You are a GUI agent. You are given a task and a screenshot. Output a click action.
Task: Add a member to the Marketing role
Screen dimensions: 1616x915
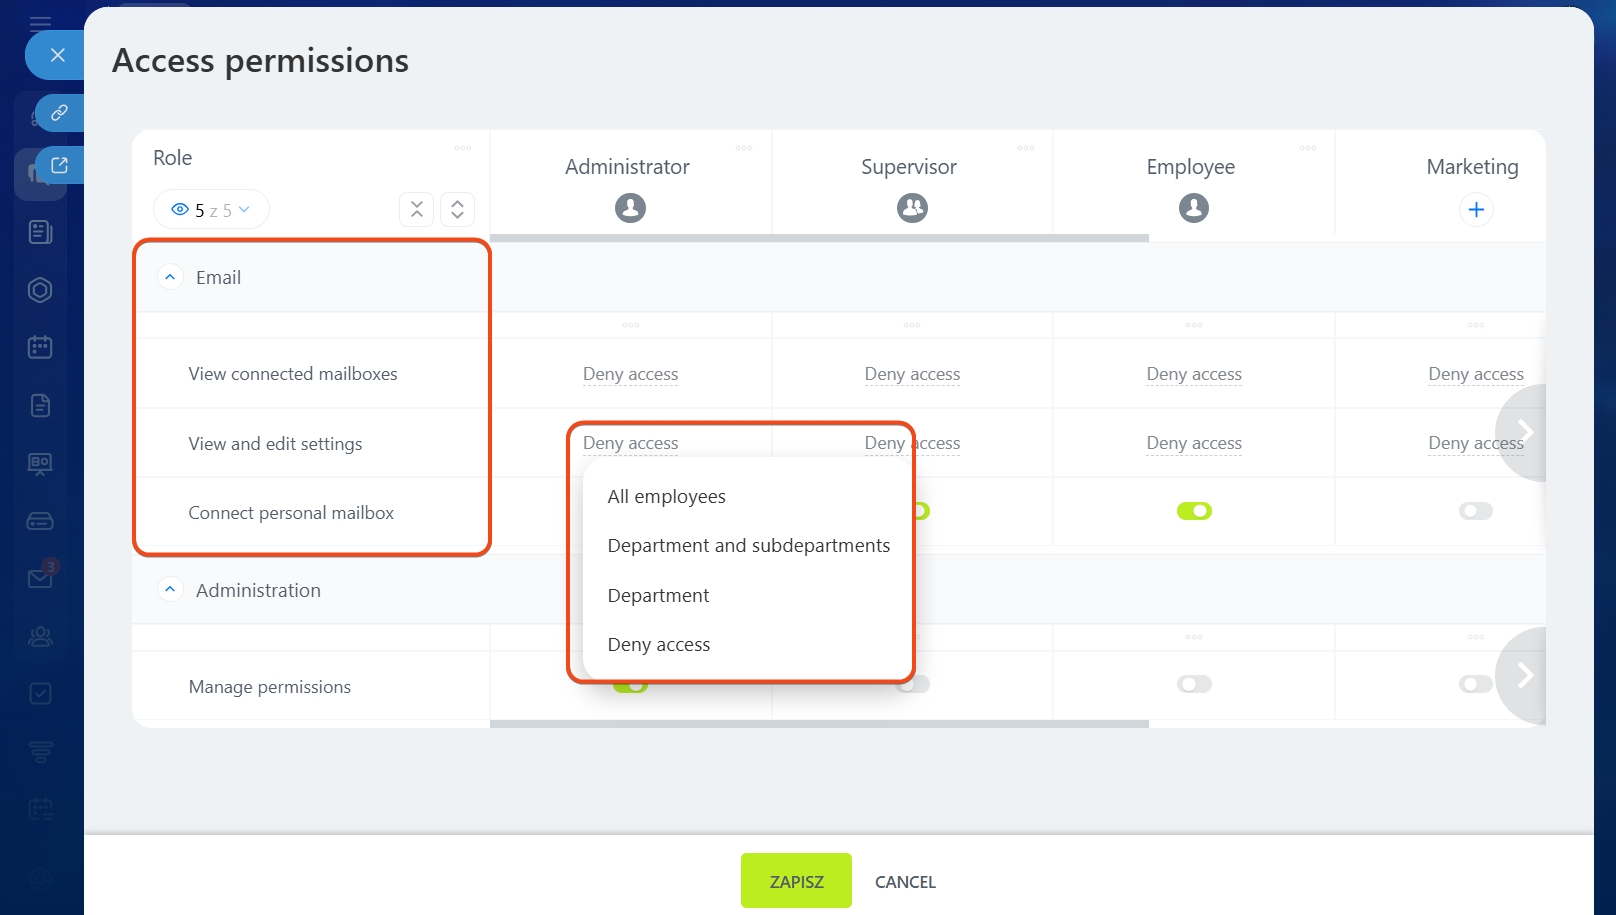1476,210
